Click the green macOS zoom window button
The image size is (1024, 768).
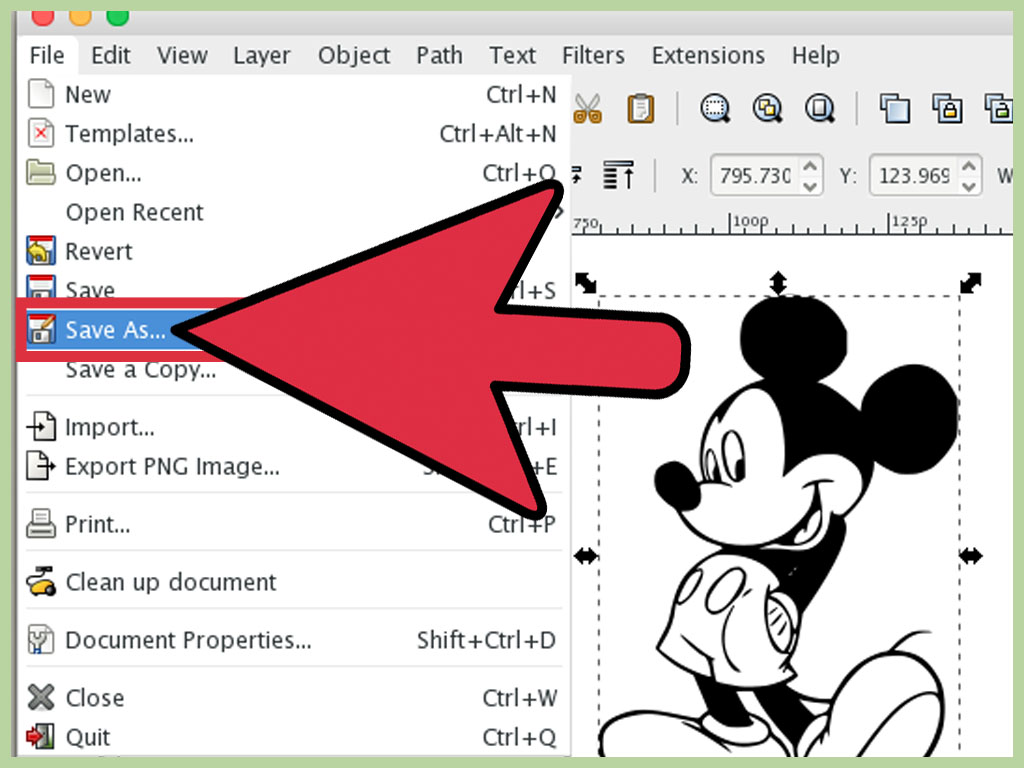pyautogui.click(x=118, y=18)
